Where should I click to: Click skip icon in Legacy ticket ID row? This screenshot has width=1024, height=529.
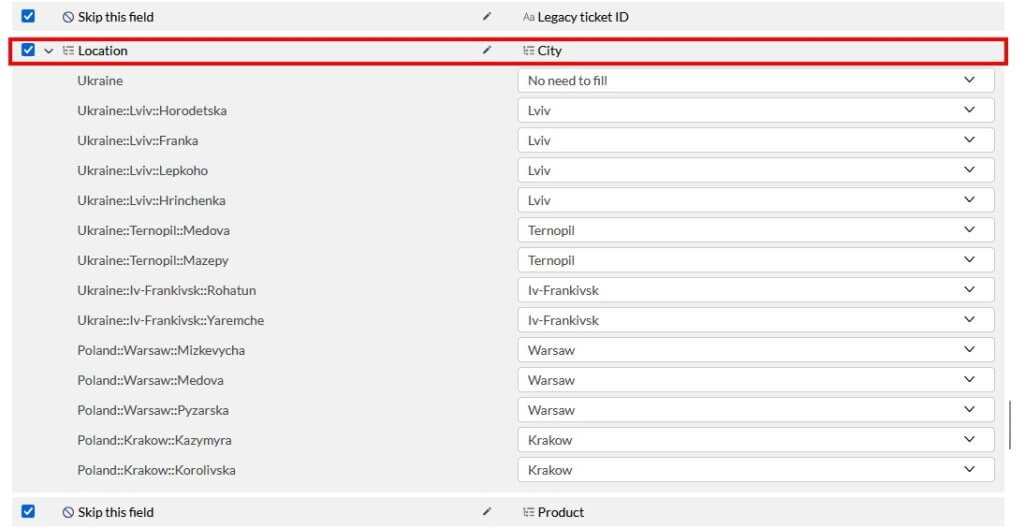[68, 17]
